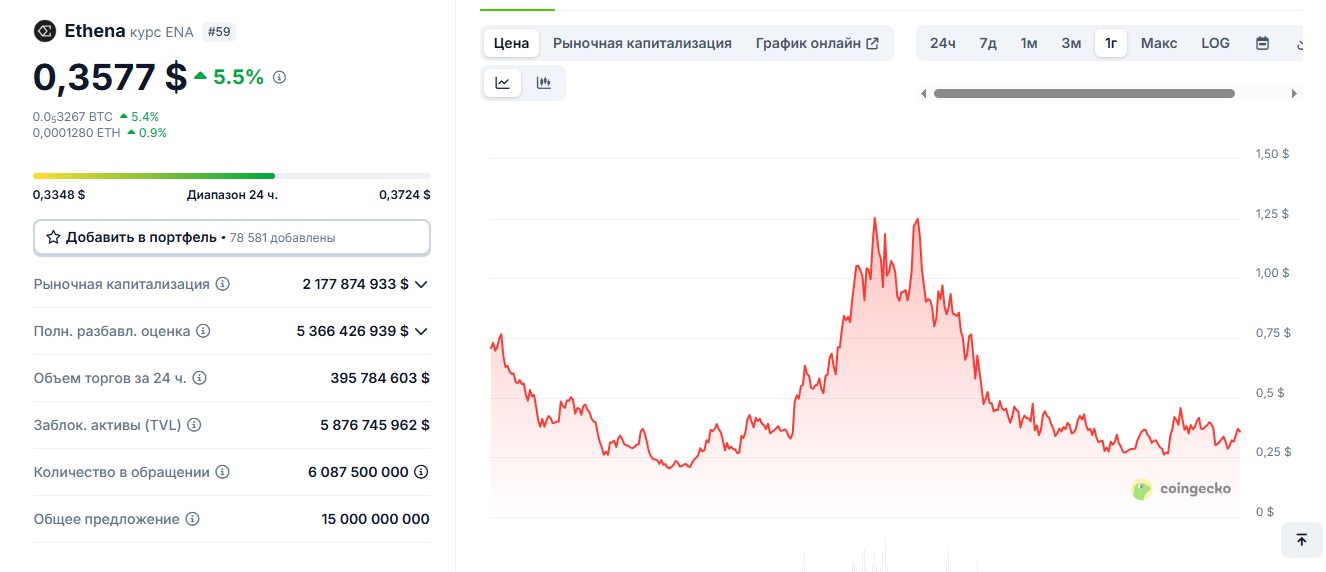Click the info icon beside Количество в обращении label
Image resolution: width=1326 pixels, height=572 pixels.
[x=222, y=472]
